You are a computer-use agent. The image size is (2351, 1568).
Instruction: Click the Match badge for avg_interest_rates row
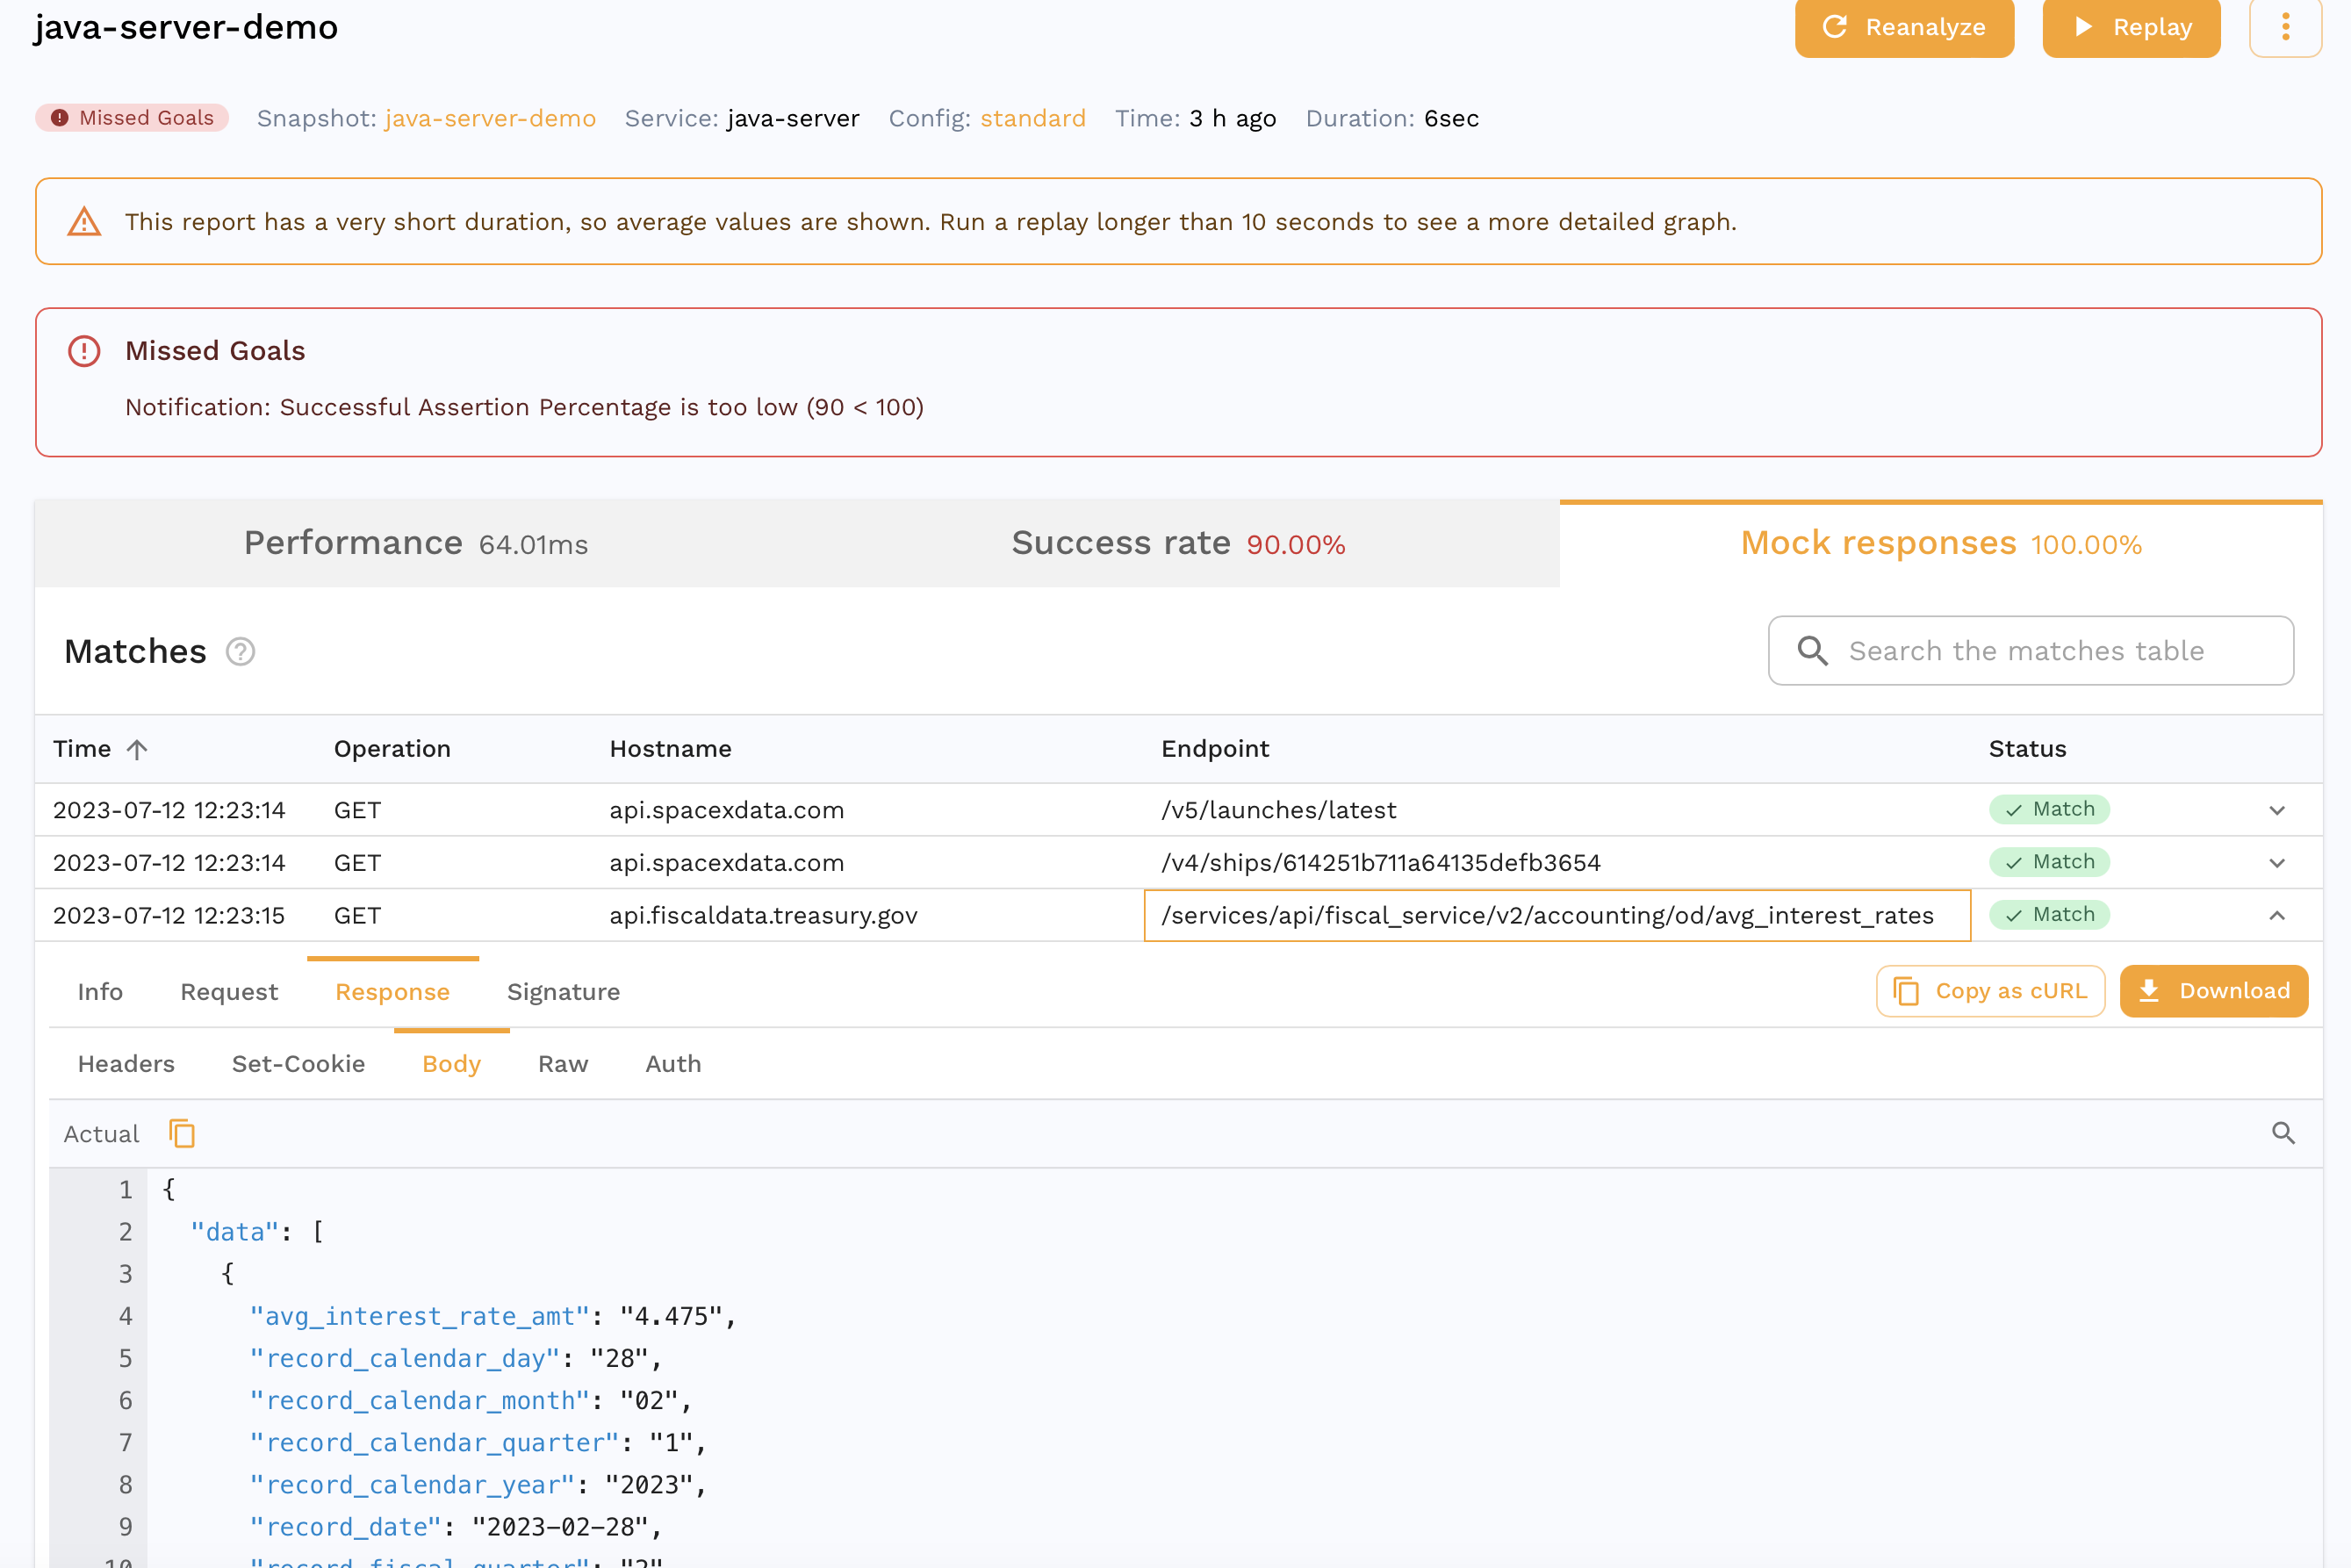point(2049,914)
